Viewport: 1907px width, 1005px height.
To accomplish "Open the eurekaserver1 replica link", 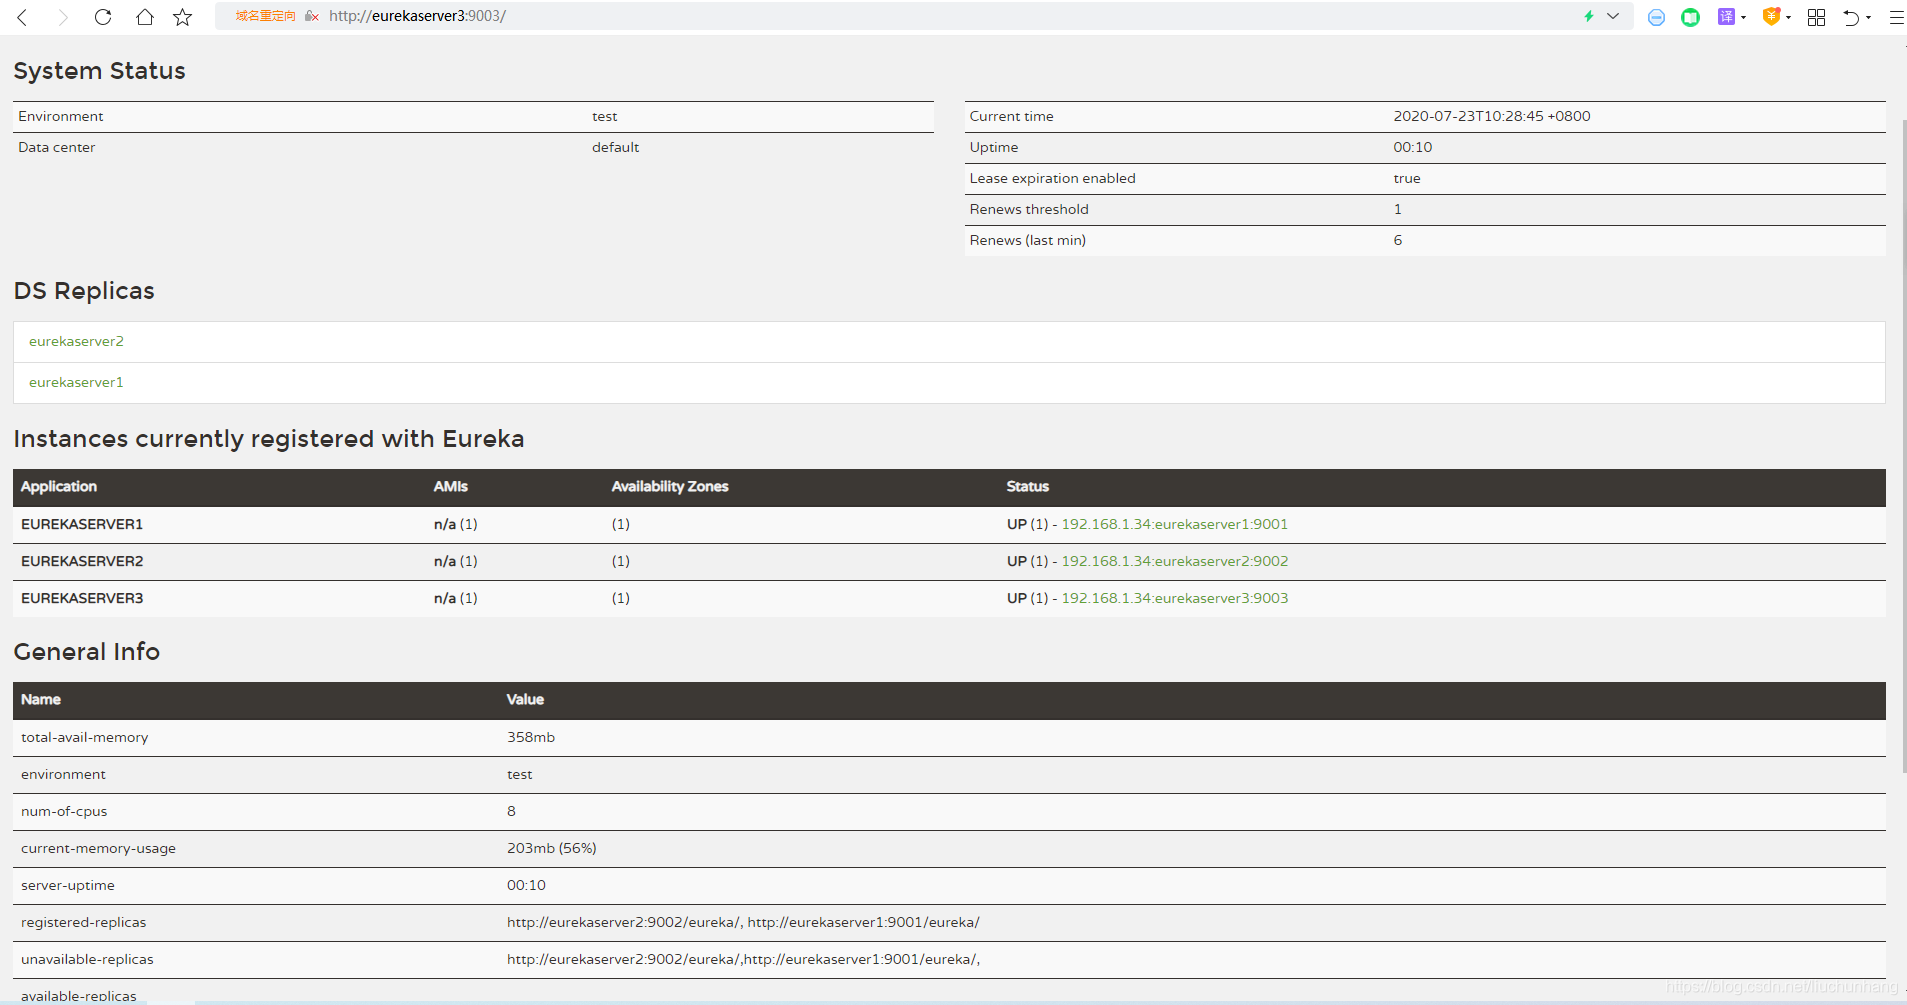I will [76, 382].
